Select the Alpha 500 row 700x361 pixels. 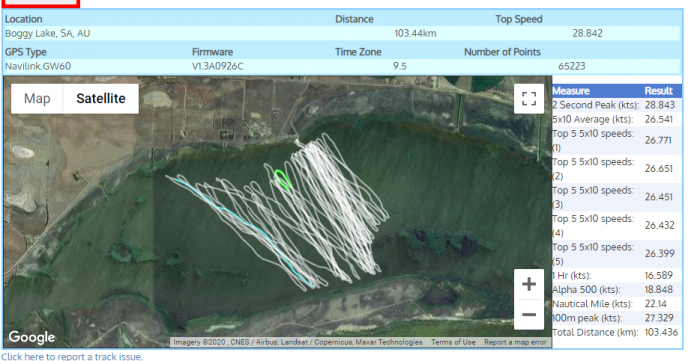[x=617, y=290]
